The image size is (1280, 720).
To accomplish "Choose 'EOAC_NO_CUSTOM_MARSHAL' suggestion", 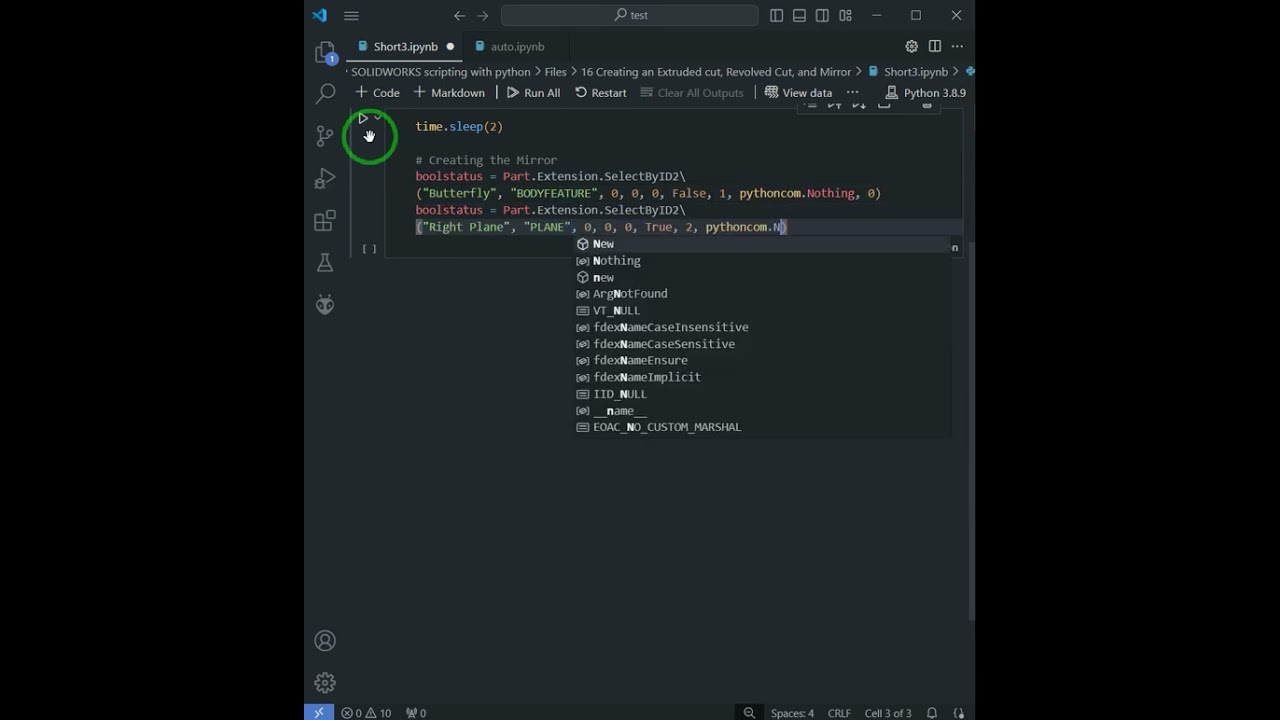I will point(761,427).
